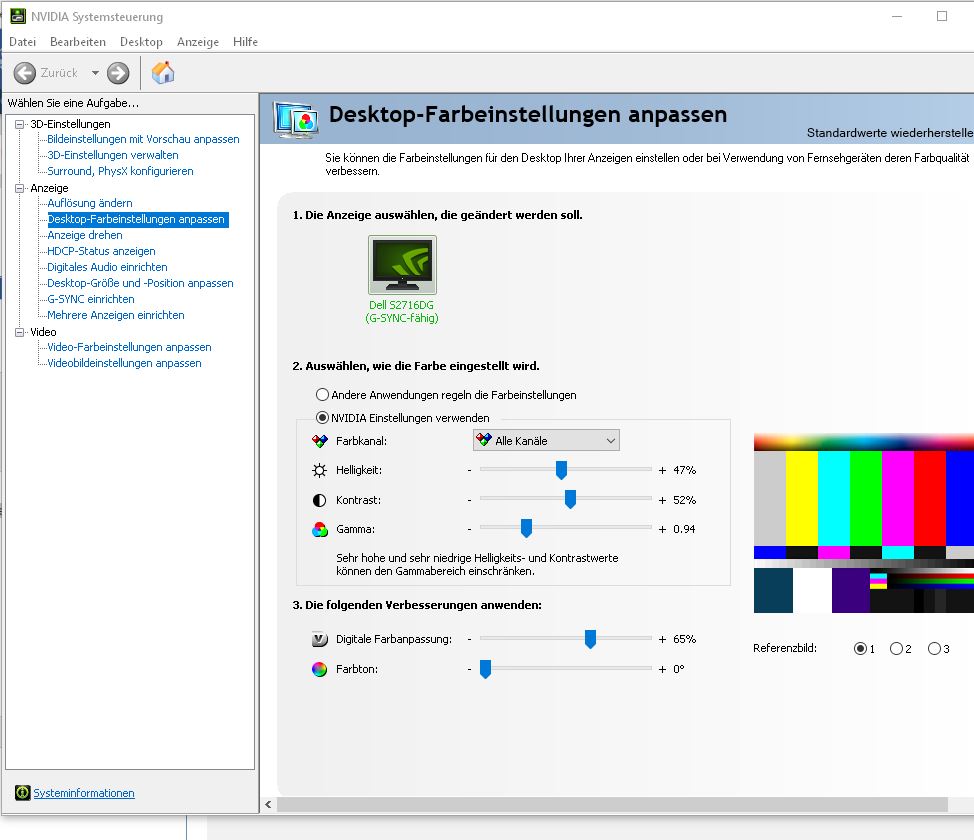
Task: Click the plus sign beside Helligkeit slider
Action: click(x=662, y=470)
